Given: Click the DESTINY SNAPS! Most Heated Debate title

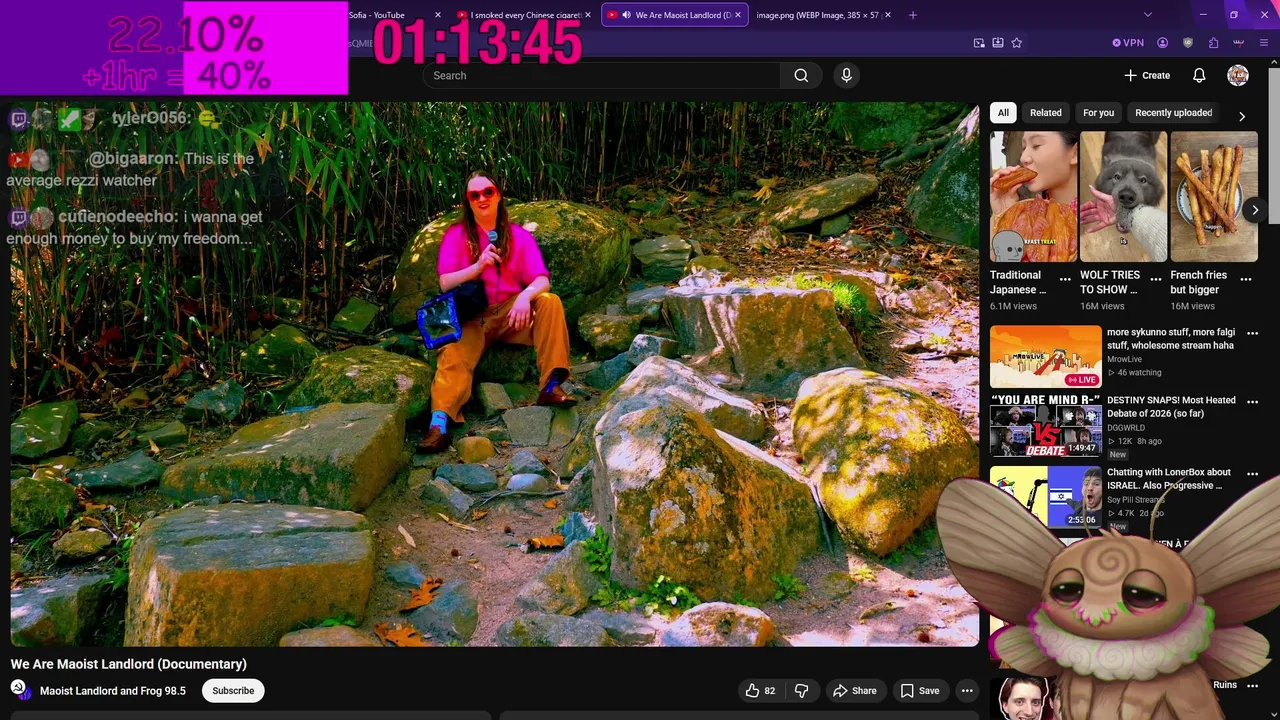Looking at the screenshot, I should 1171,407.
